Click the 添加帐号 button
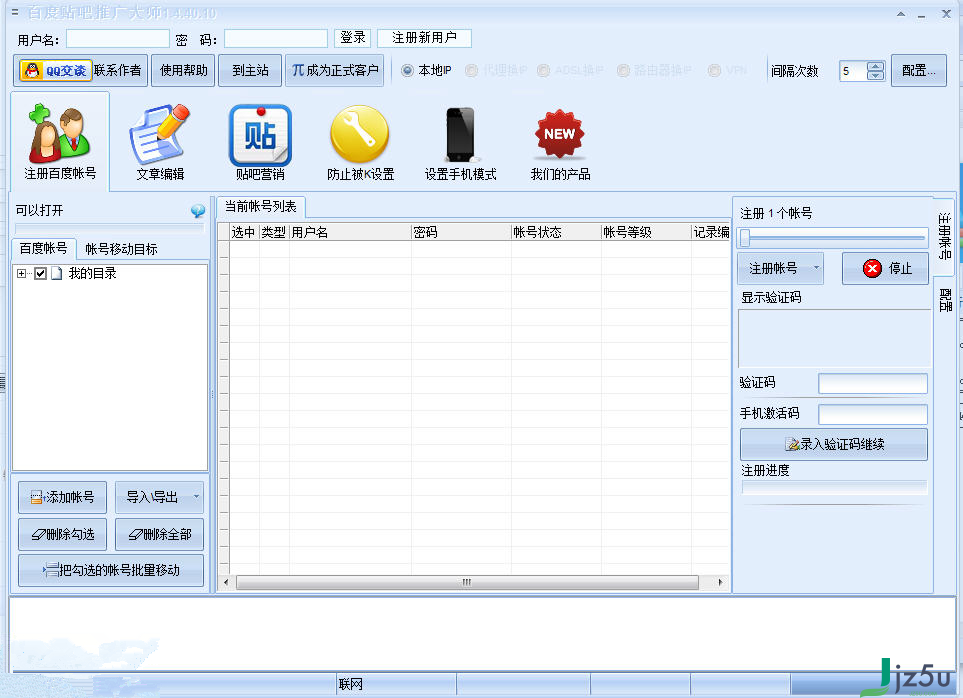Viewport: 963px width, 698px height. coord(62,497)
